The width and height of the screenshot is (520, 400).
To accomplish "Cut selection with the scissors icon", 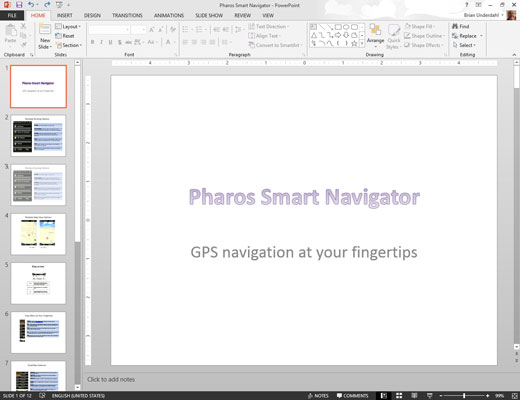I will point(23,26).
